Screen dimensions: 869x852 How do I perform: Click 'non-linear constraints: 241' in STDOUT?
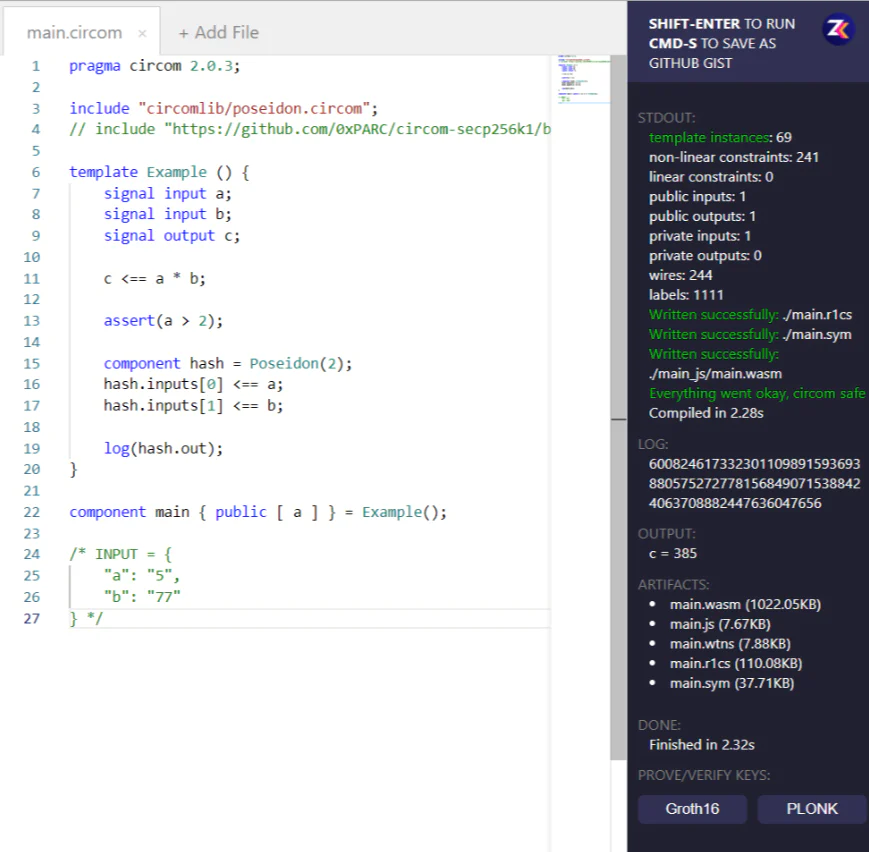click(x=734, y=157)
